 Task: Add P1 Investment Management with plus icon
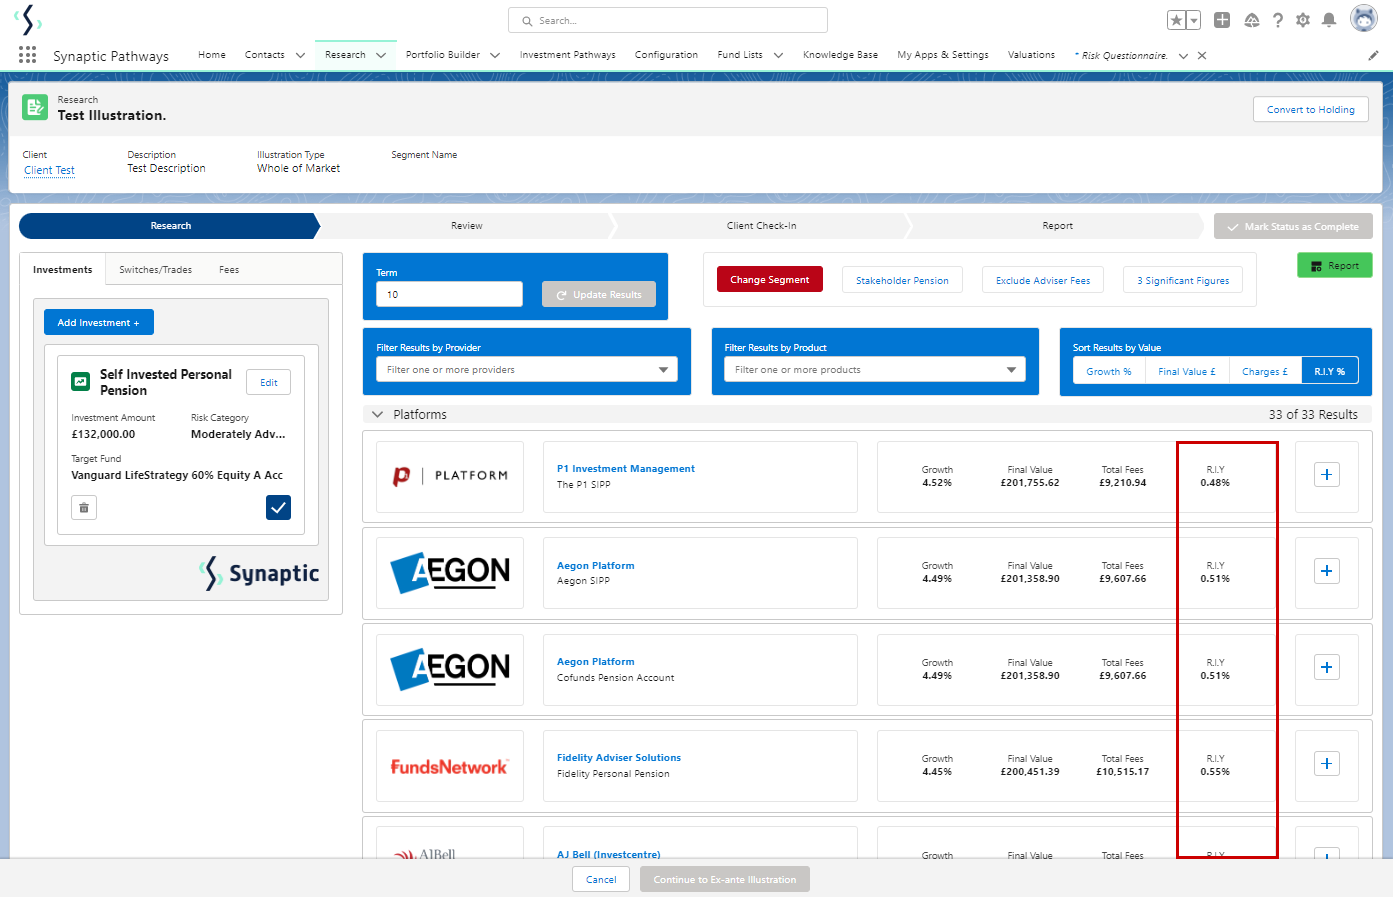(x=1326, y=475)
